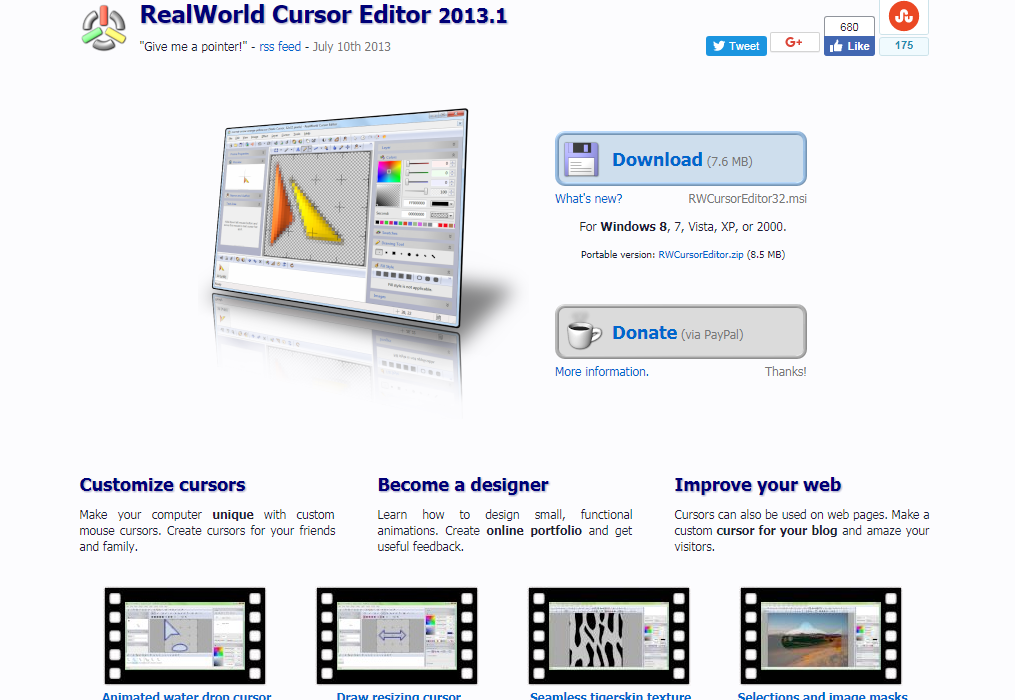The width and height of the screenshot is (1015, 700).
Task: Click the 680 Facebook like count
Action: tap(849, 27)
